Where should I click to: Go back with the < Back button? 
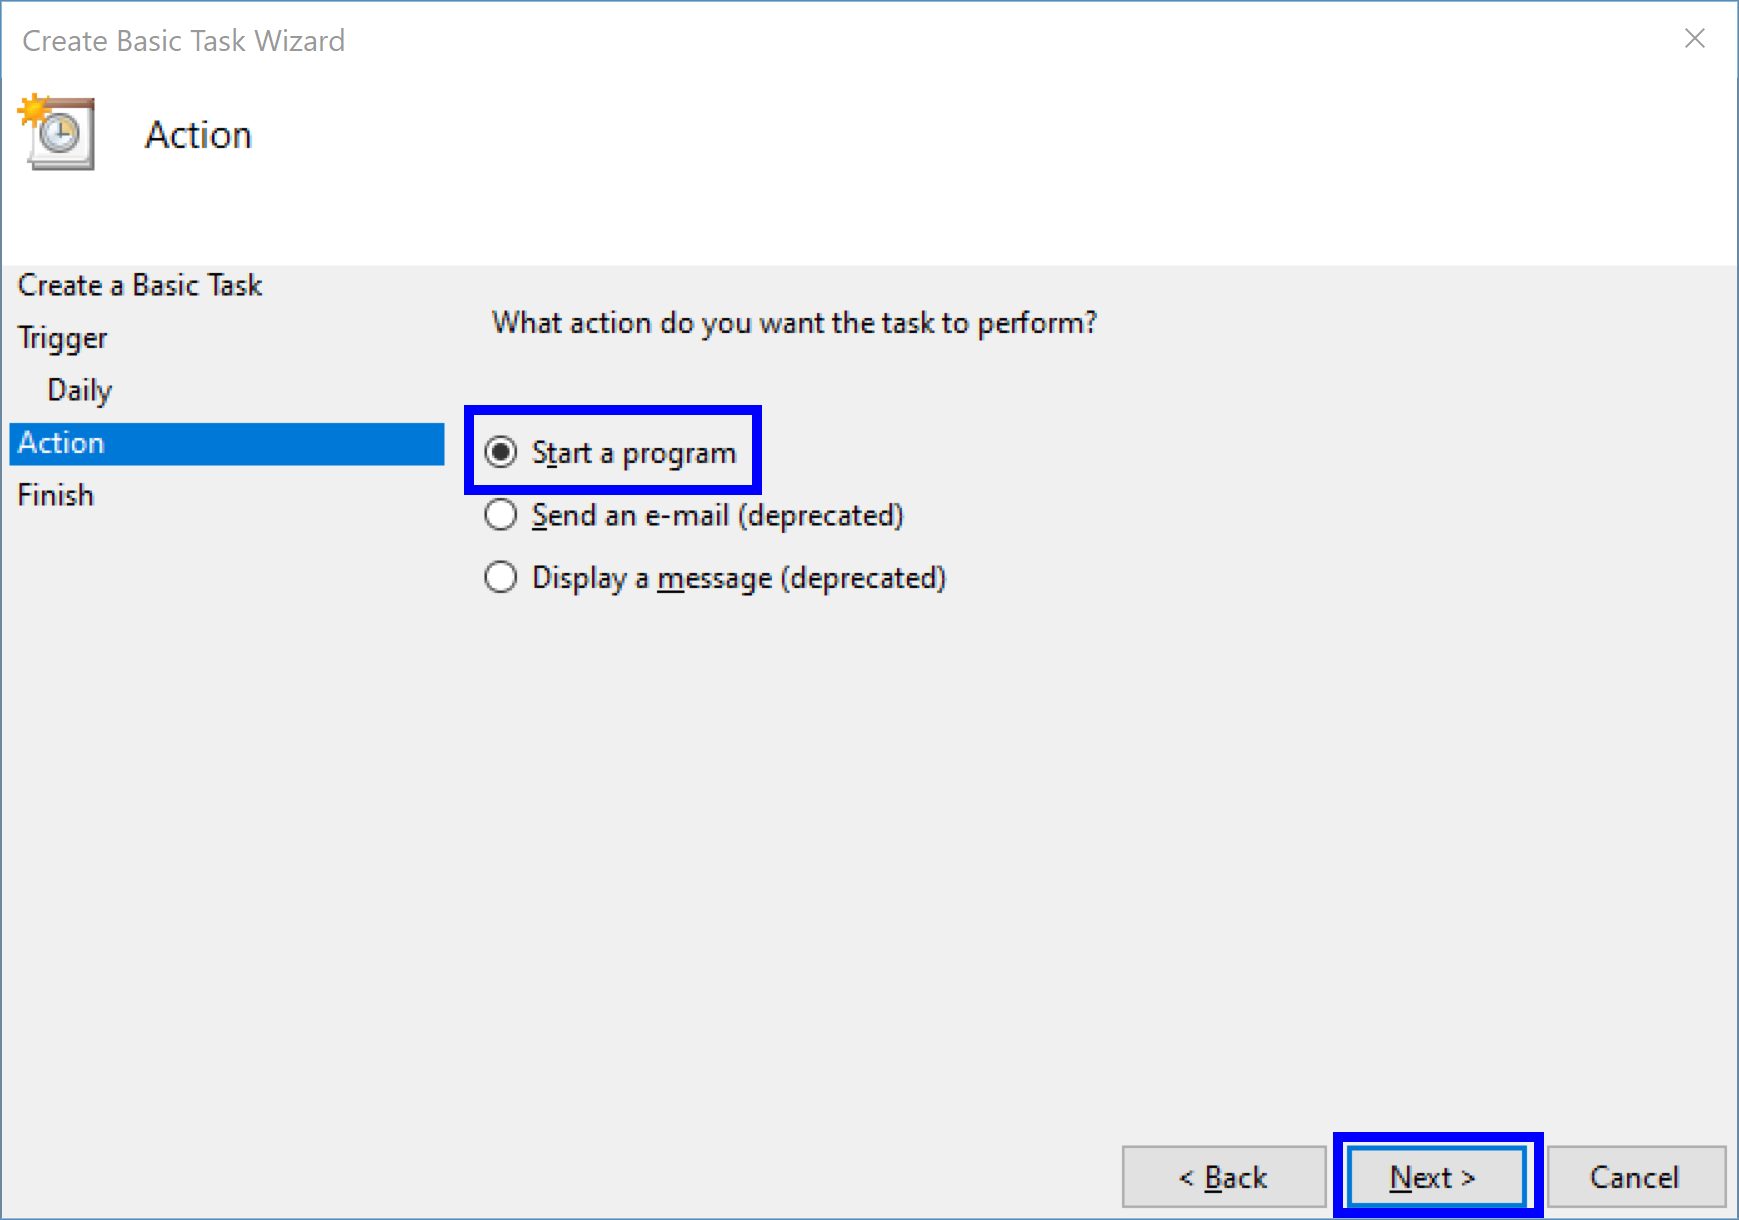pyautogui.click(x=1223, y=1177)
